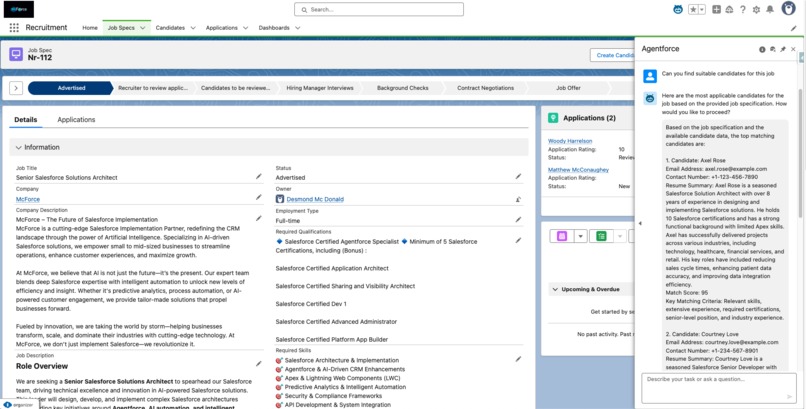Expand the path details chevron button

tap(16, 88)
